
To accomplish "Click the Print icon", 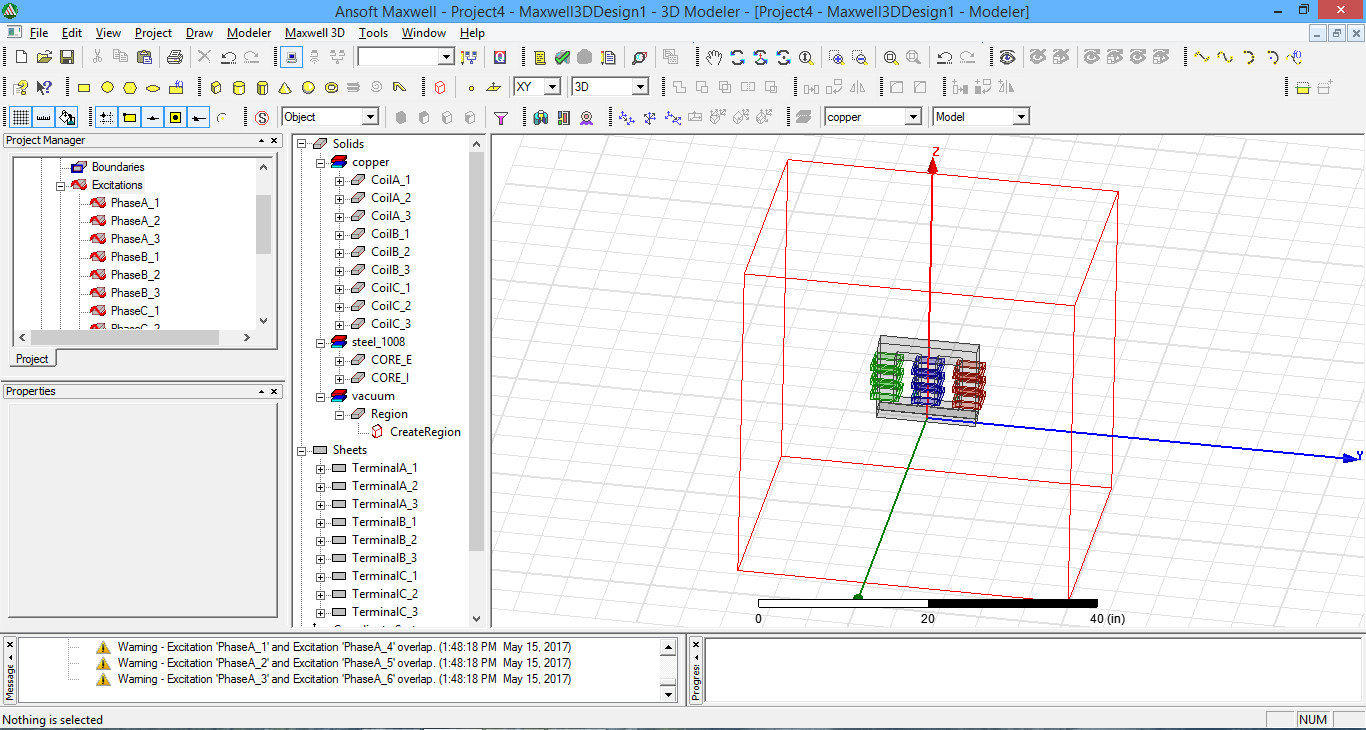I will click(x=176, y=57).
